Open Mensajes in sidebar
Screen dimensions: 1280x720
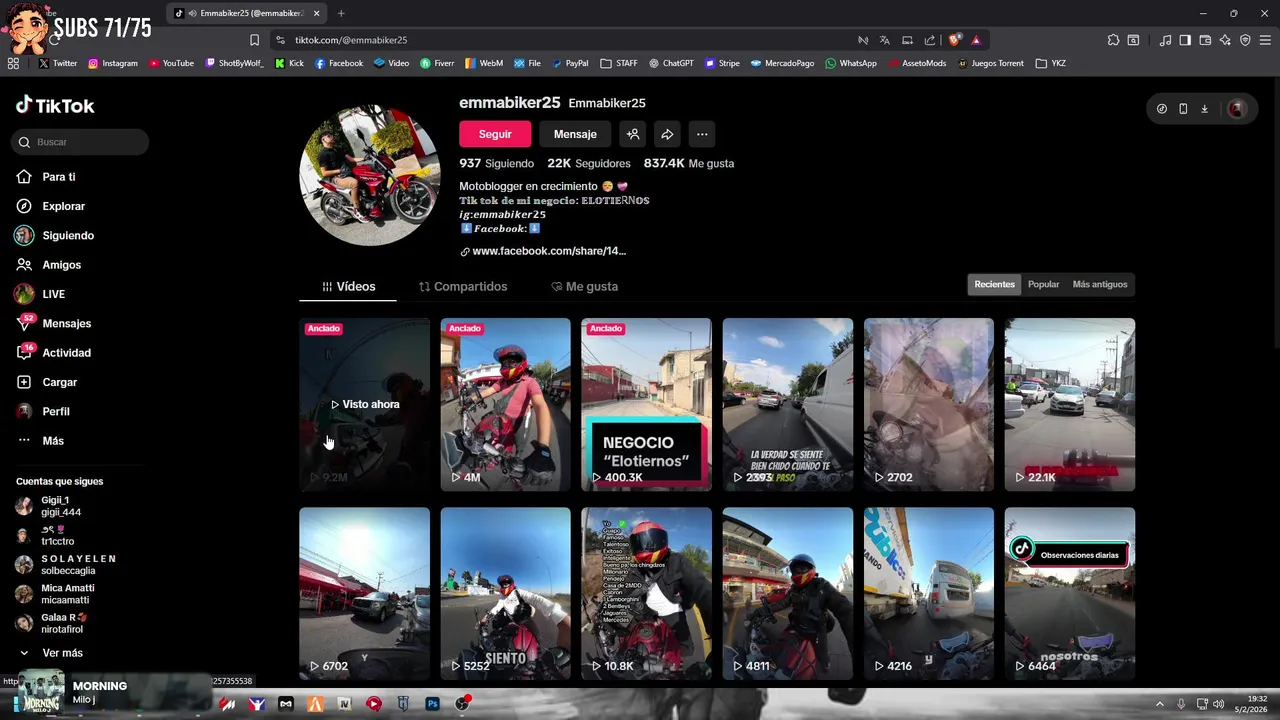pos(54,323)
